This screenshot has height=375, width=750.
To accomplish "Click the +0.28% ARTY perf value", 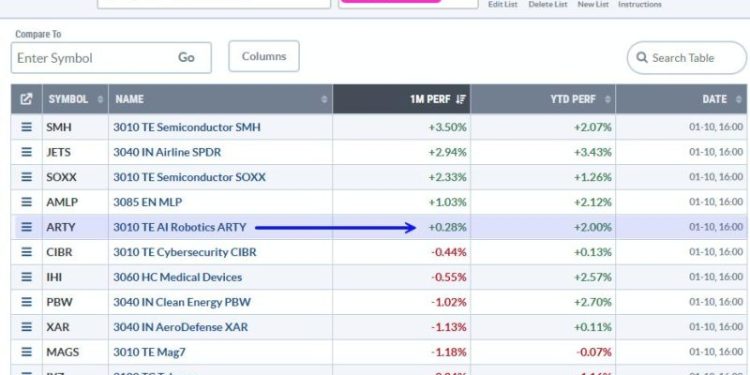I will [447, 227].
